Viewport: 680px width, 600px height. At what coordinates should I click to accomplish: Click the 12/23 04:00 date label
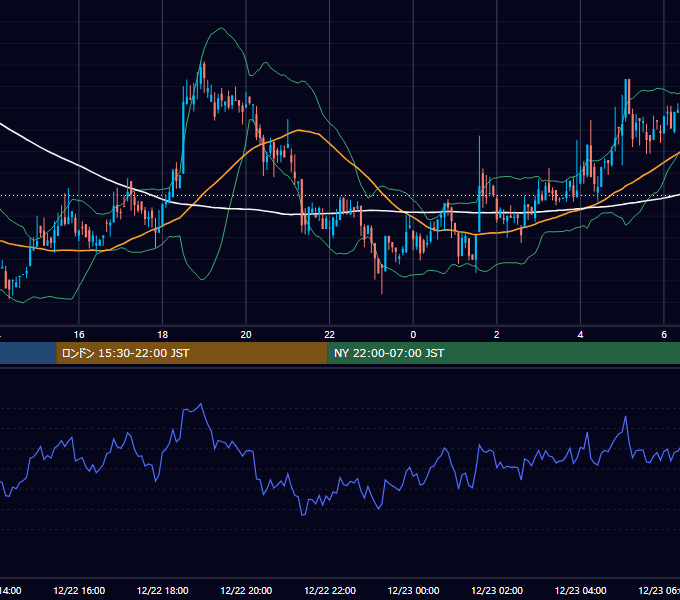coord(580,590)
